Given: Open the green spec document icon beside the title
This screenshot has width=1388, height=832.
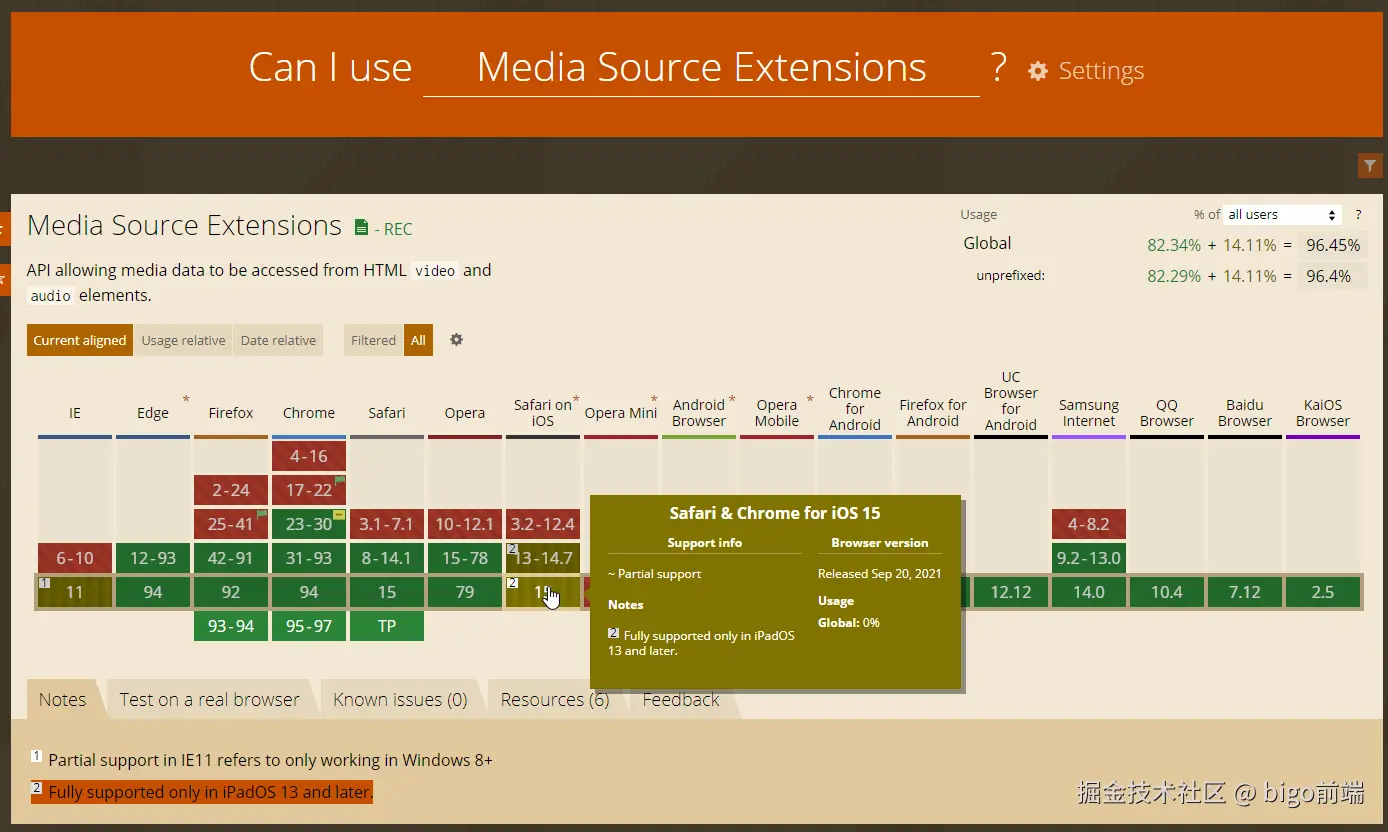Looking at the screenshot, I should pos(360,226).
